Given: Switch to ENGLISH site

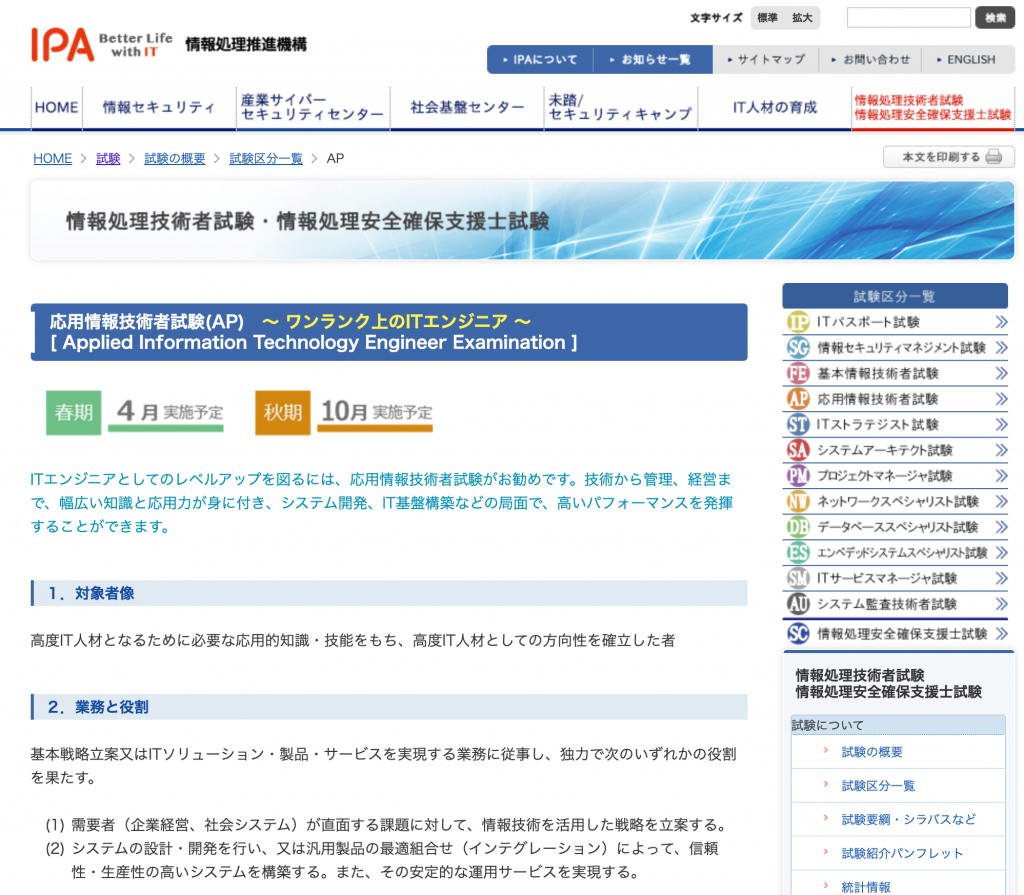Looking at the screenshot, I should [966, 59].
